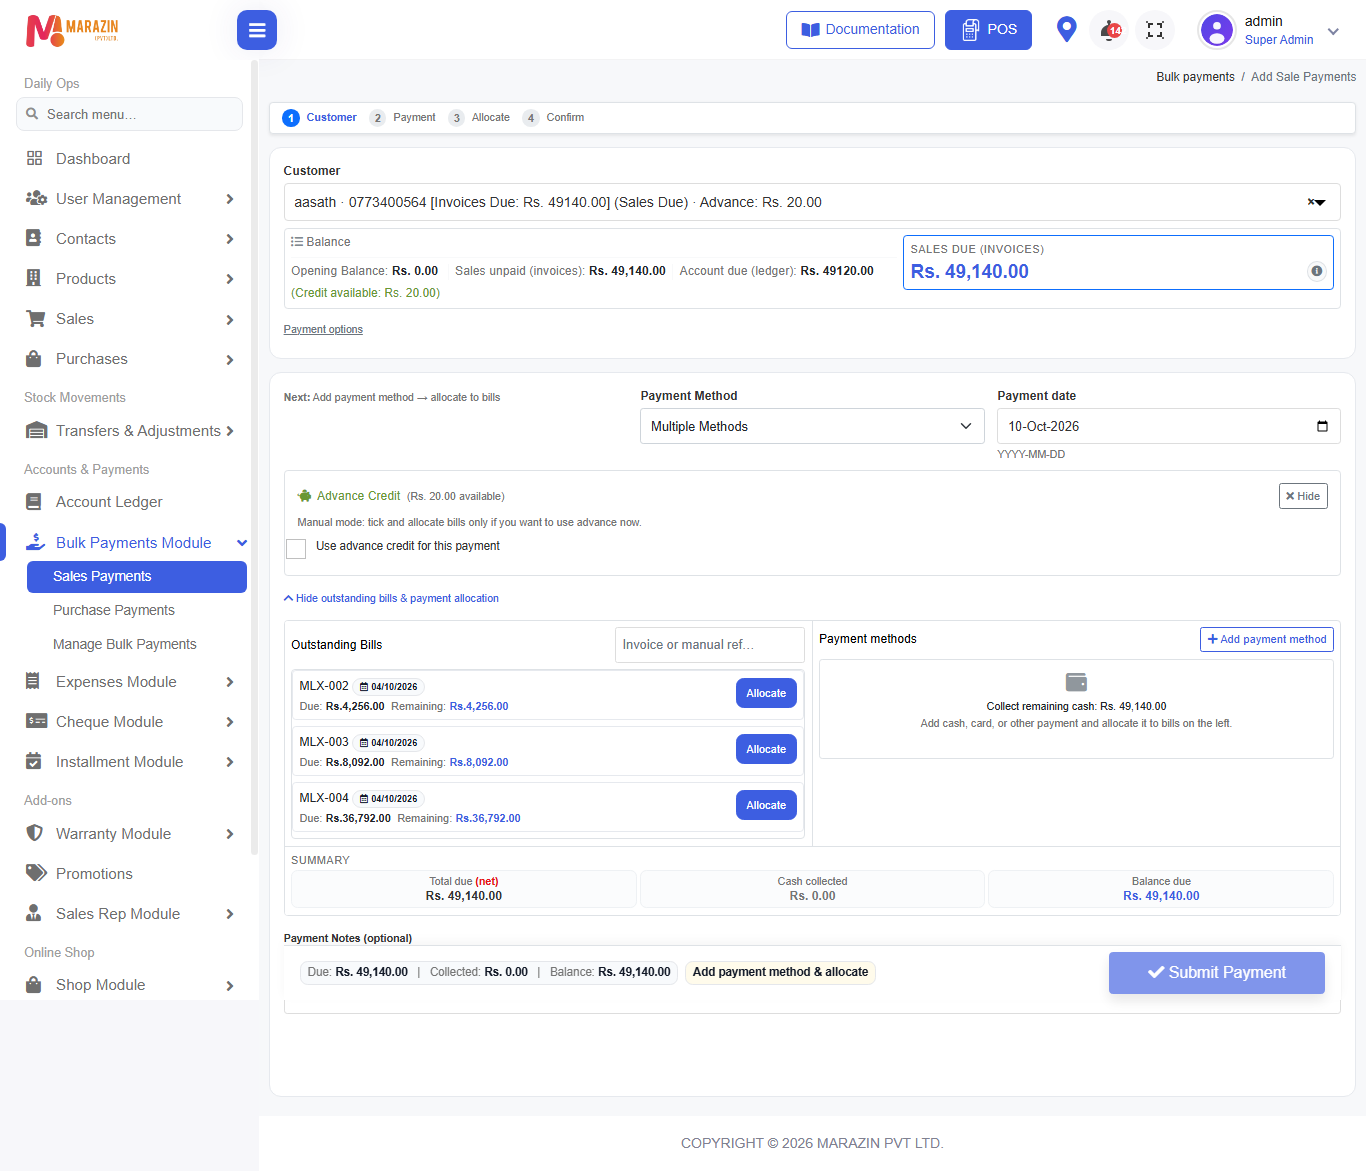1366x1171 pixels.
Task: Expand the Sales submenu arrow
Action: point(230,320)
